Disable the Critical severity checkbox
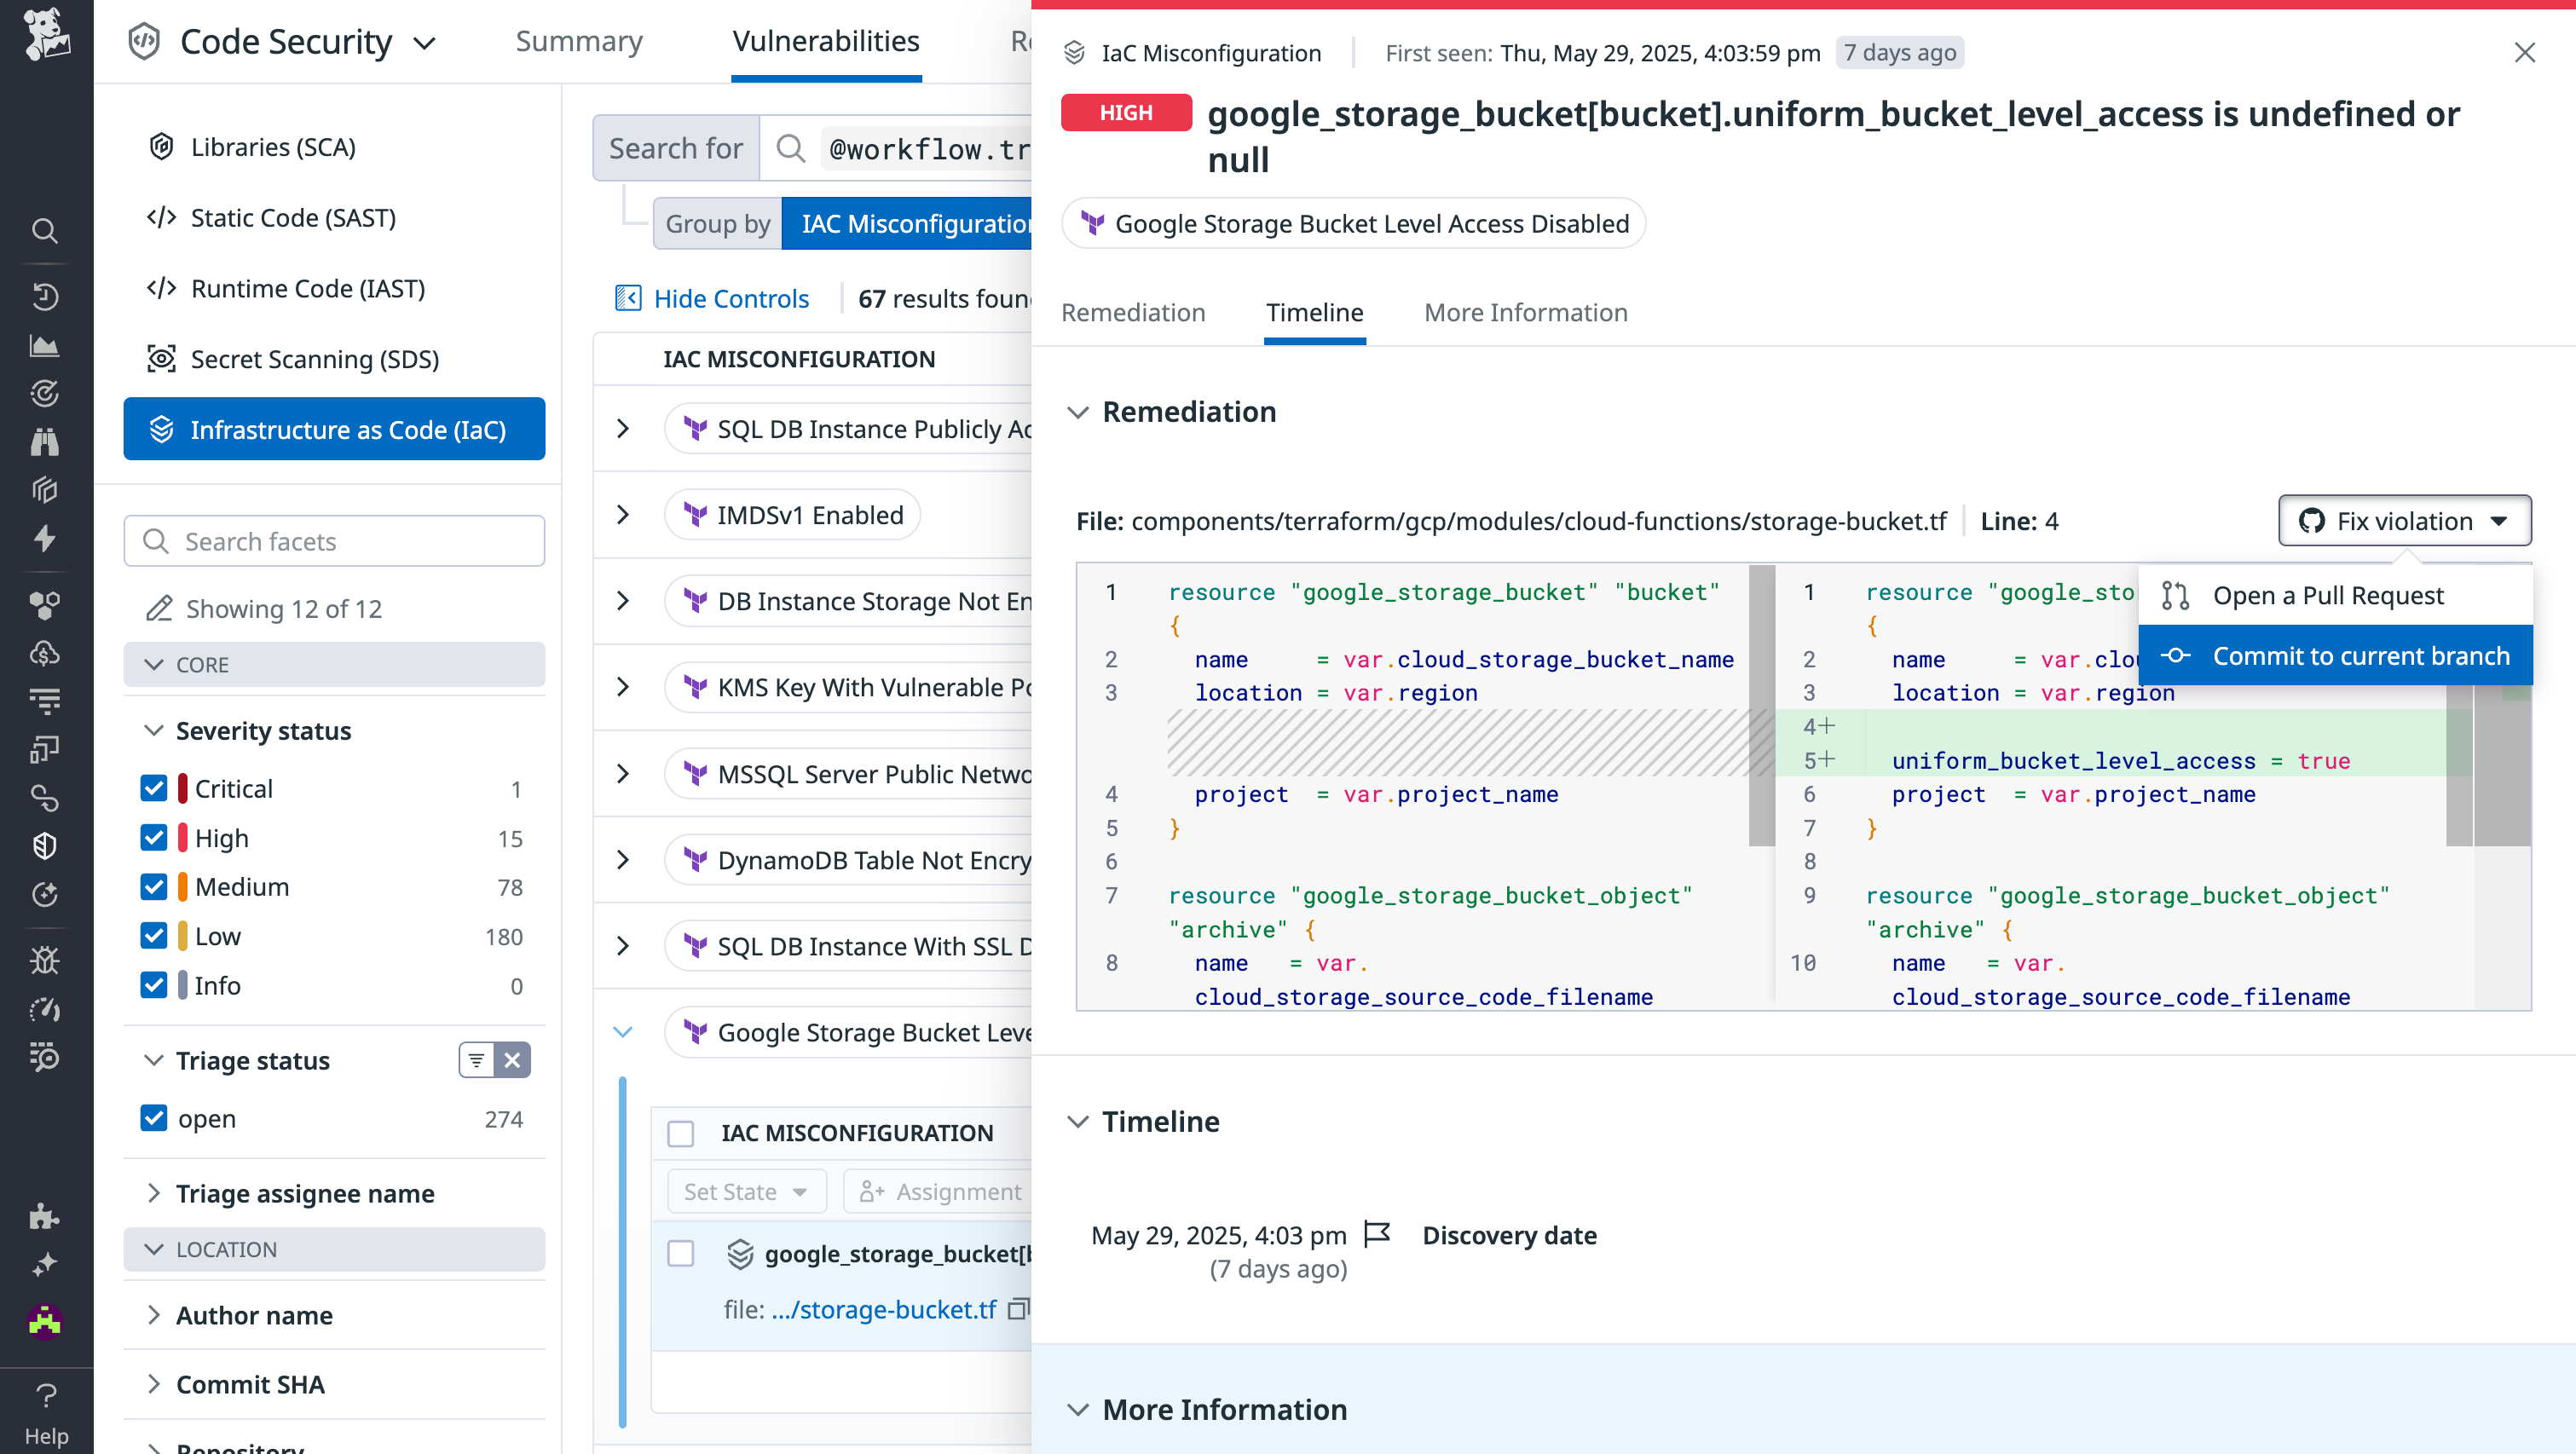 154,788
